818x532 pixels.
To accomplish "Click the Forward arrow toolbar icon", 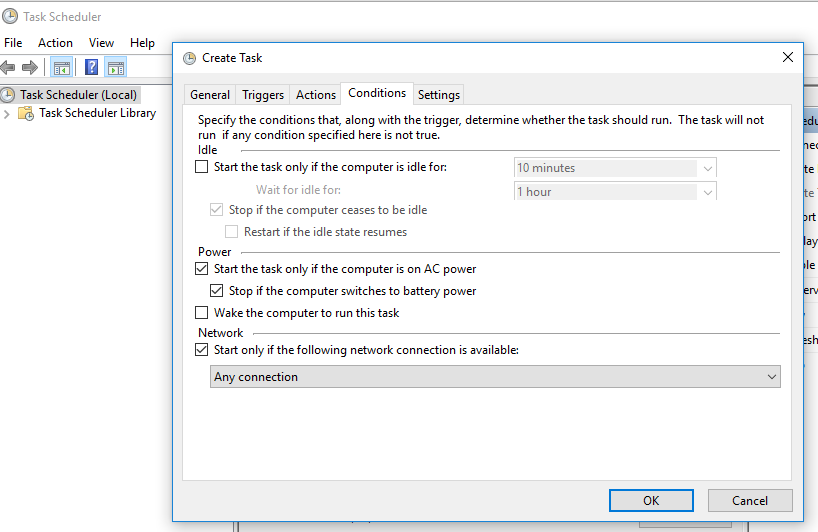I will [30, 67].
